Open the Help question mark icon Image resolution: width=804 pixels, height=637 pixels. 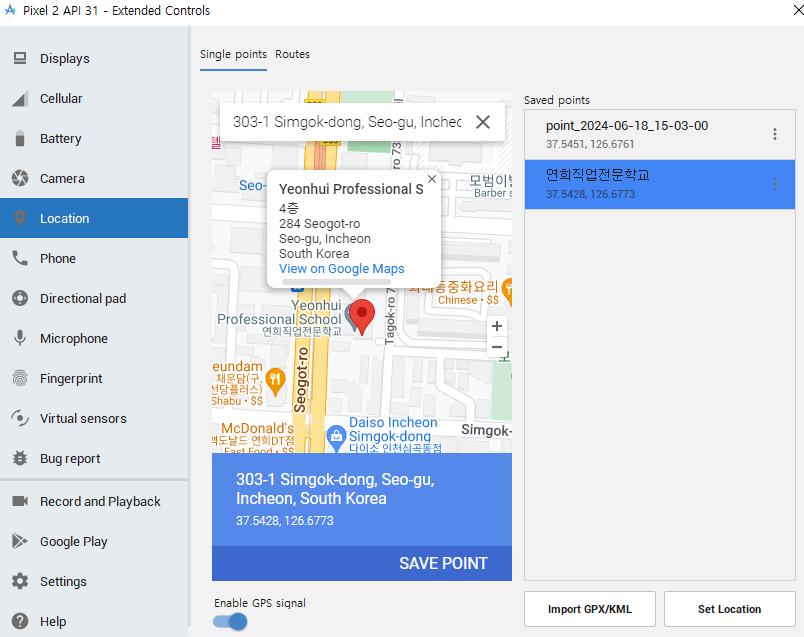click(20, 621)
